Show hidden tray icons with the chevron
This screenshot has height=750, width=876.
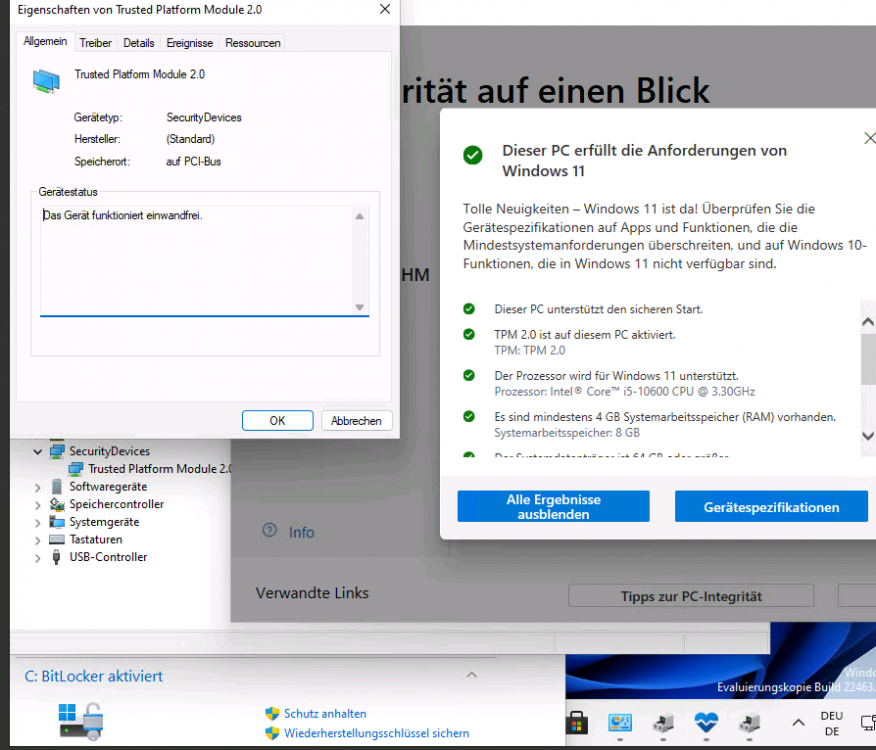798,723
